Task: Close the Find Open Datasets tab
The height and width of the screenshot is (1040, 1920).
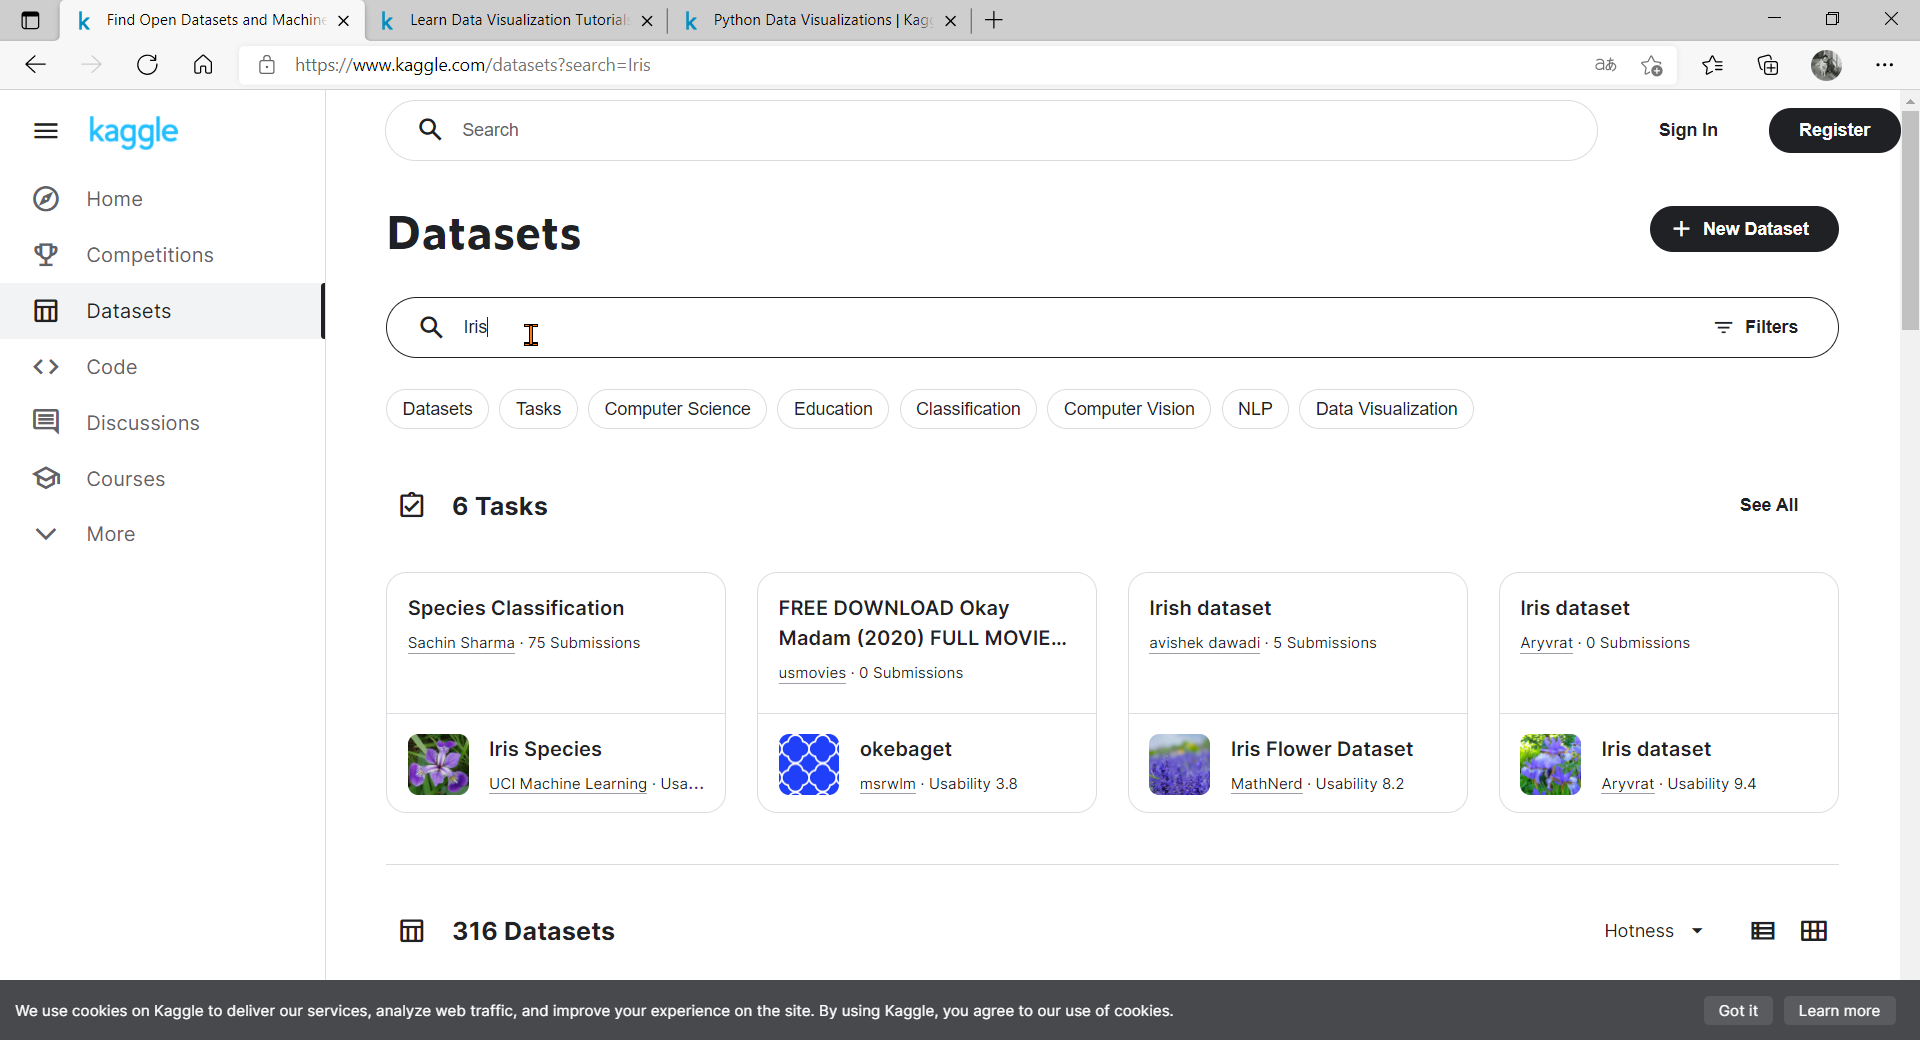Action: pyautogui.click(x=344, y=20)
